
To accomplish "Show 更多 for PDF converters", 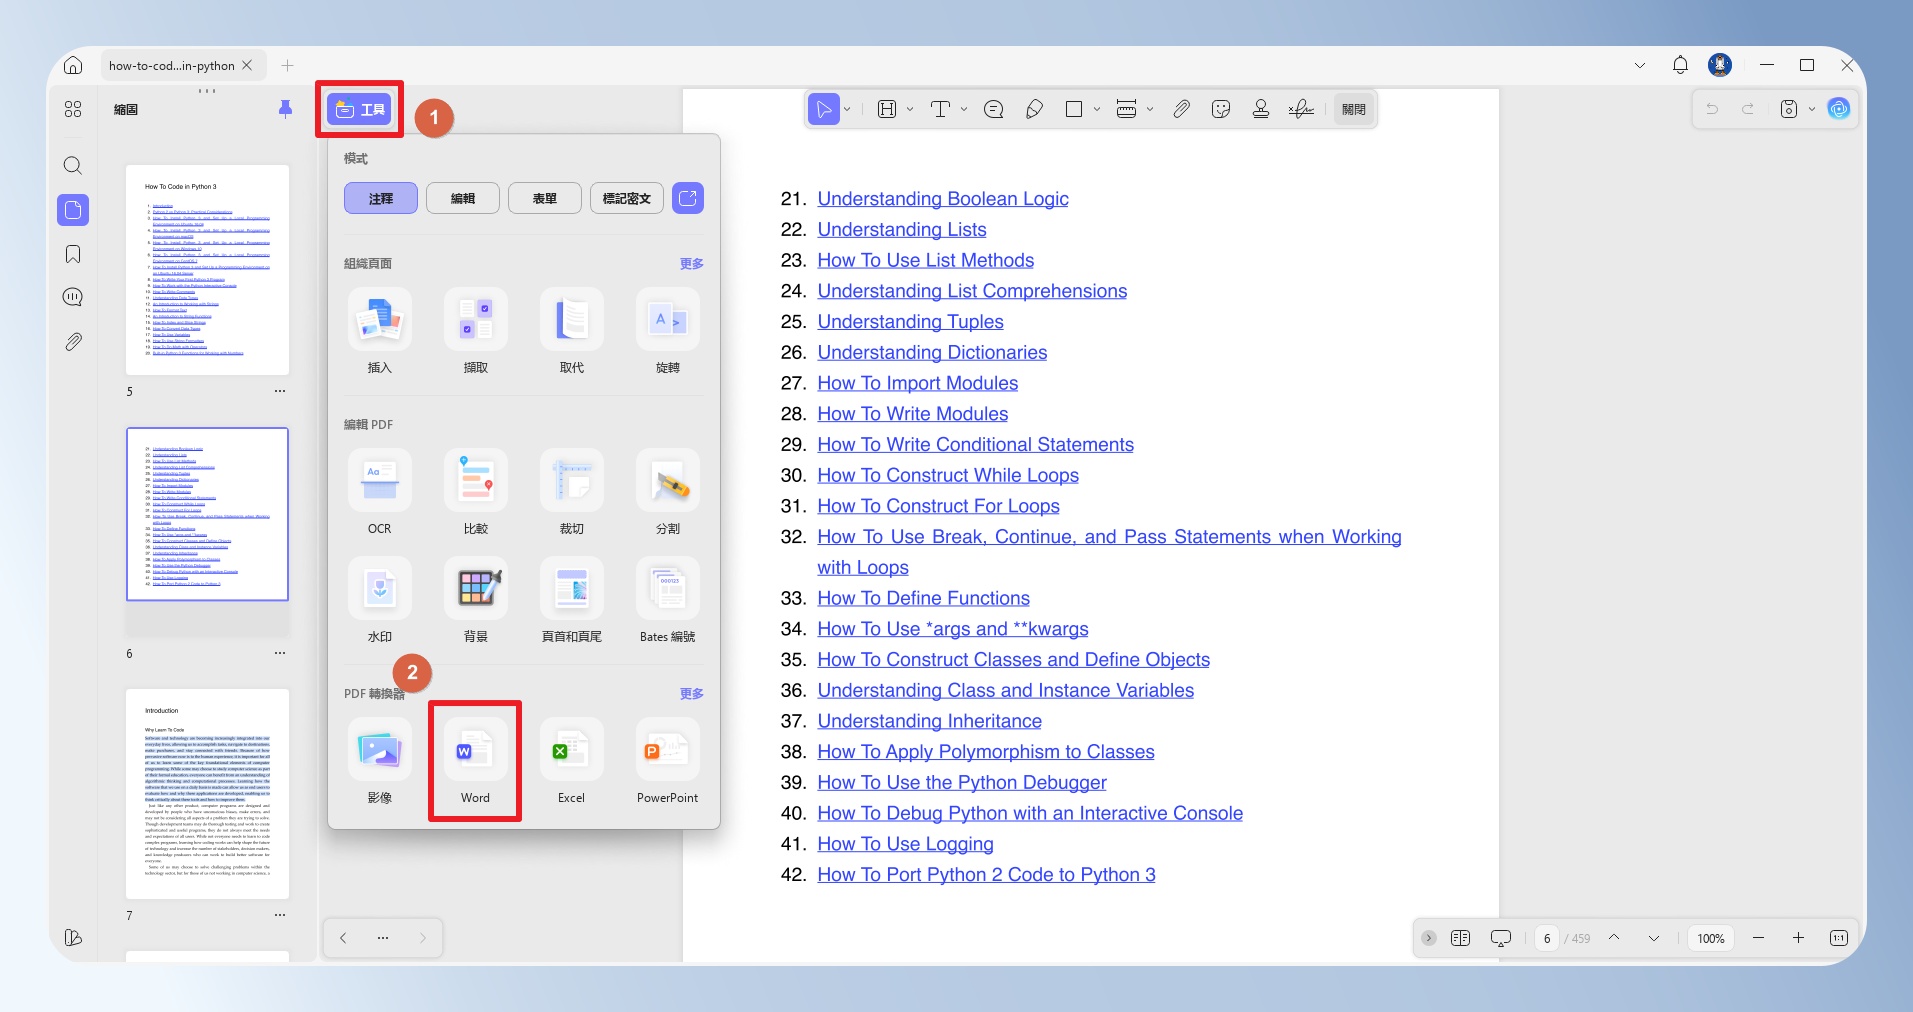I will pyautogui.click(x=692, y=693).
